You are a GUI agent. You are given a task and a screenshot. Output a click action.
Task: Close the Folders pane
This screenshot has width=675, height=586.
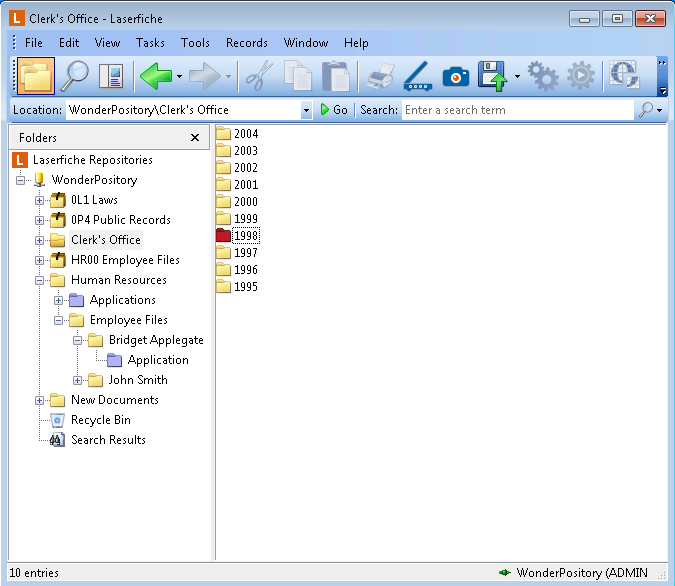click(x=195, y=137)
